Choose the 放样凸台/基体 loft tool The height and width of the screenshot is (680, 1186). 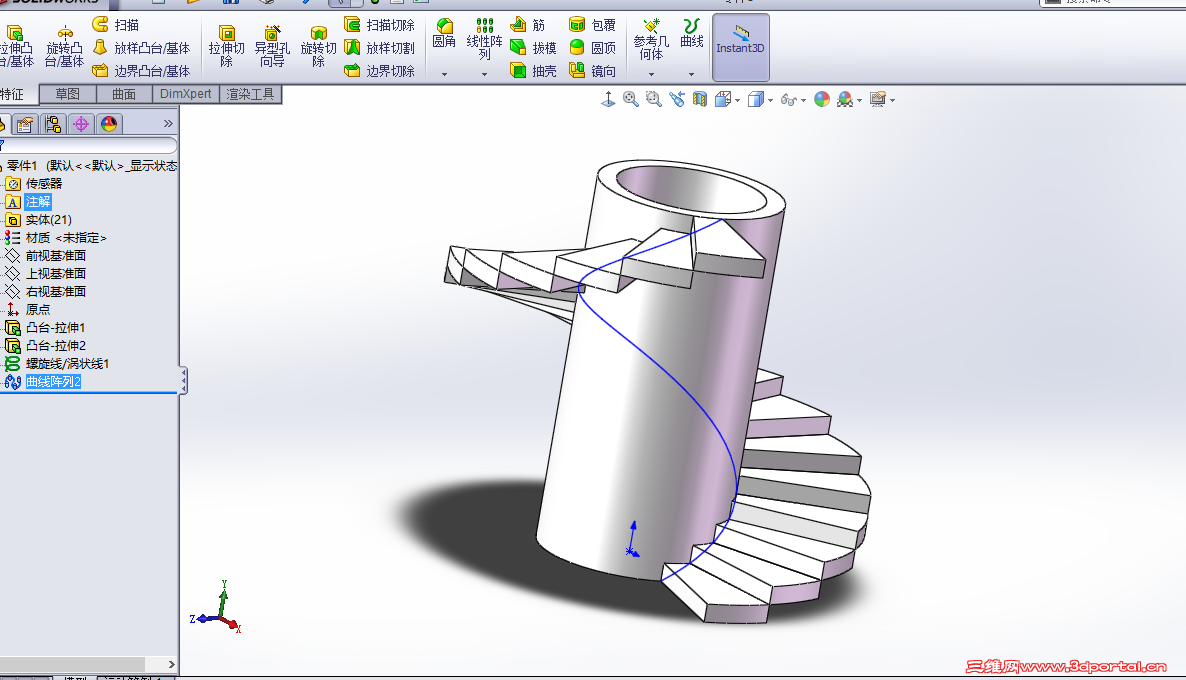[141, 48]
